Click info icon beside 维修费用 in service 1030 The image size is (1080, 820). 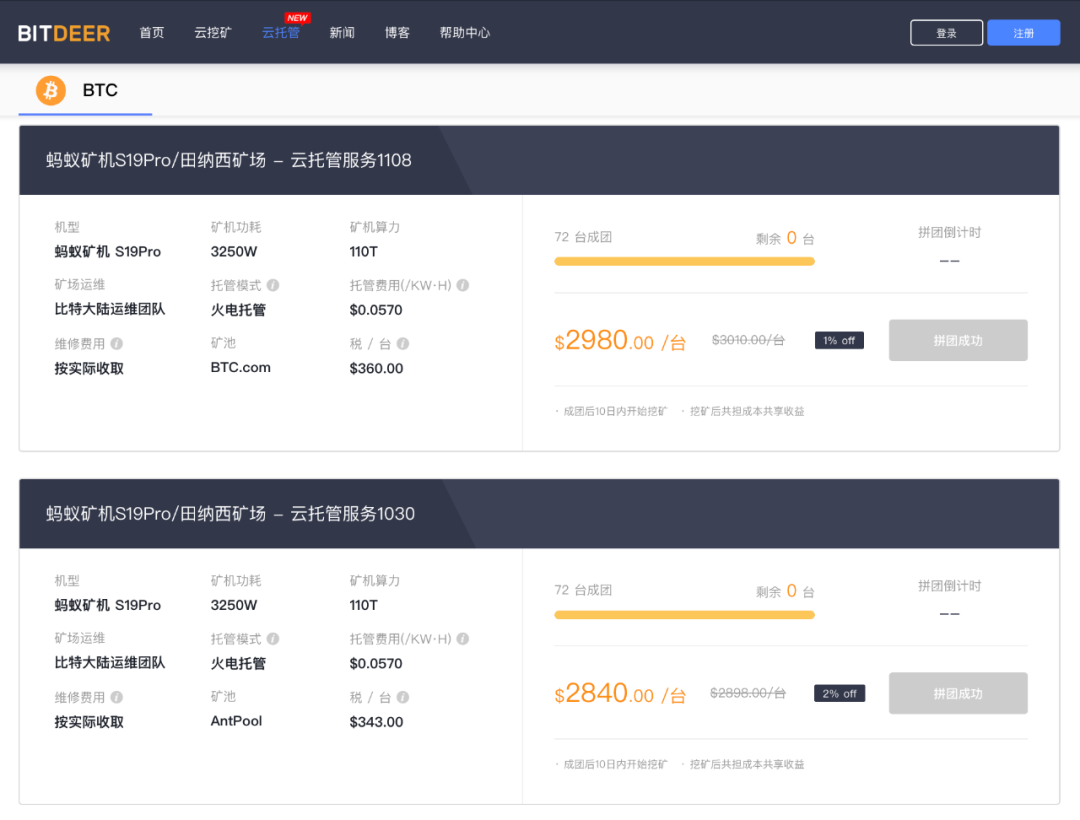coord(116,697)
